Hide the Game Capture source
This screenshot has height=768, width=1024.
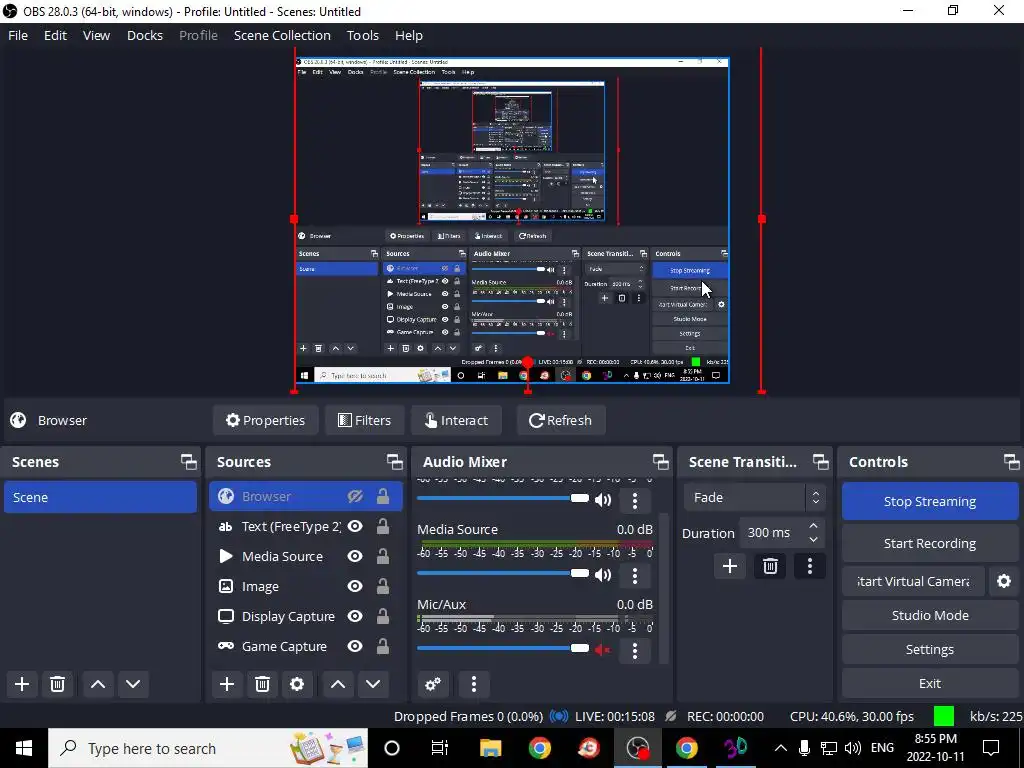click(x=355, y=647)
